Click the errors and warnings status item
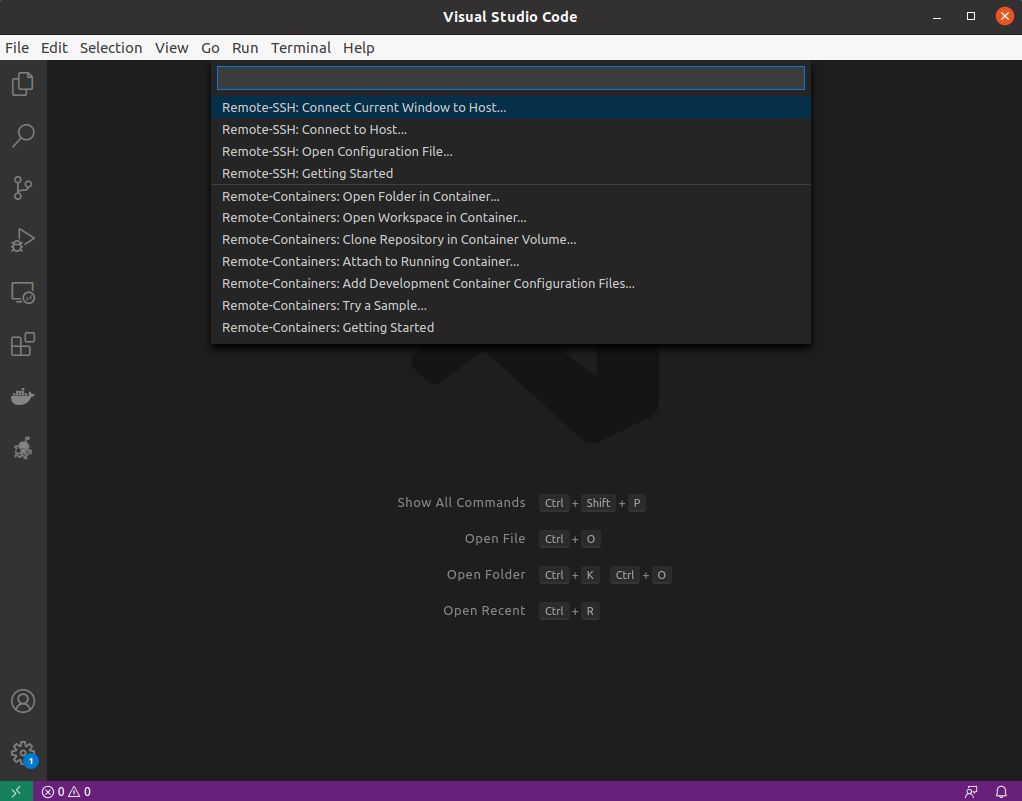1022x801 pixels. coord(66,792)
